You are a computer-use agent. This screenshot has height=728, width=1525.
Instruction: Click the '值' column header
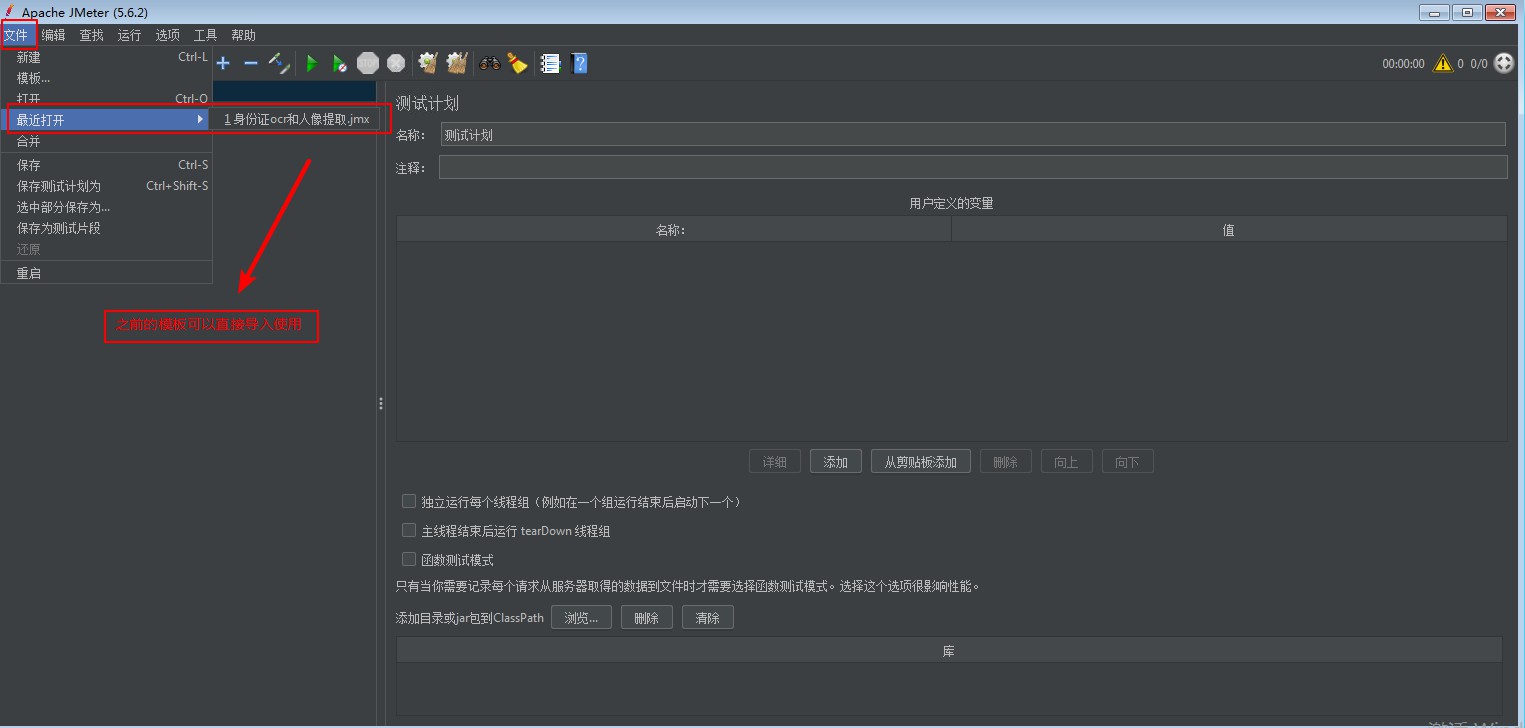pyautogui.click(x=1229, y=229)
